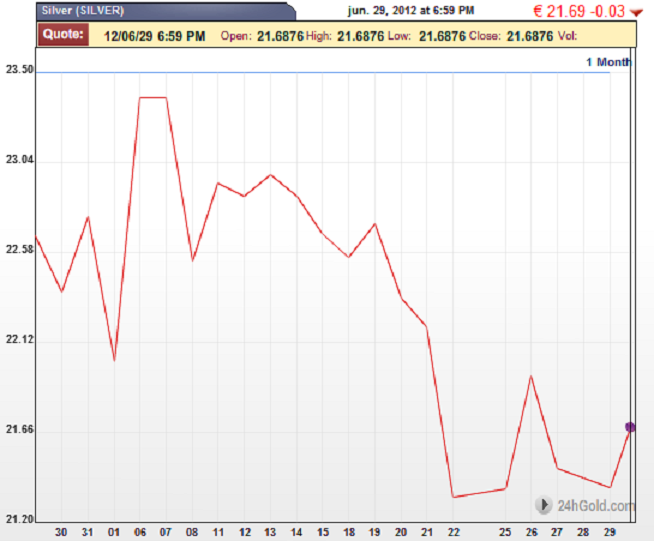Click x-axis date label 15
654x541 pixels.
point(323,532)
